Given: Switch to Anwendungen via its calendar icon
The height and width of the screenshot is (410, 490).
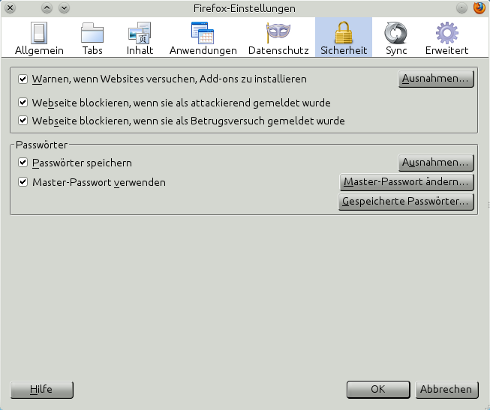Looking at the screenshot, I should (202, 33).
